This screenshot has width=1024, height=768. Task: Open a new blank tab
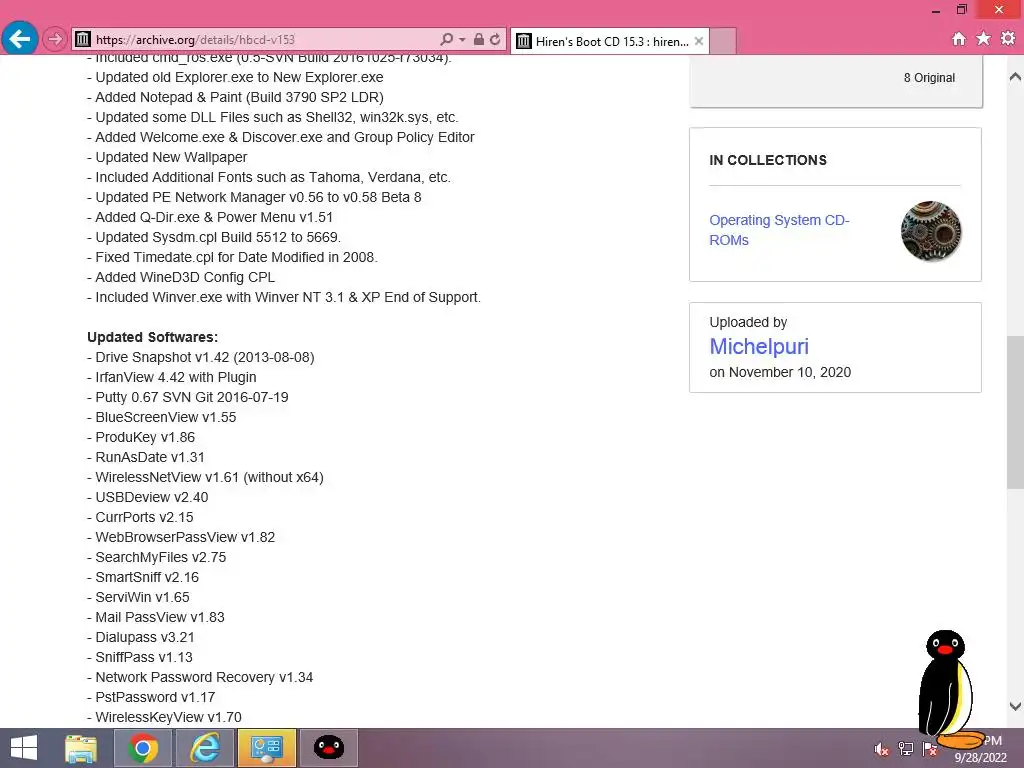(x=723, y=41)
